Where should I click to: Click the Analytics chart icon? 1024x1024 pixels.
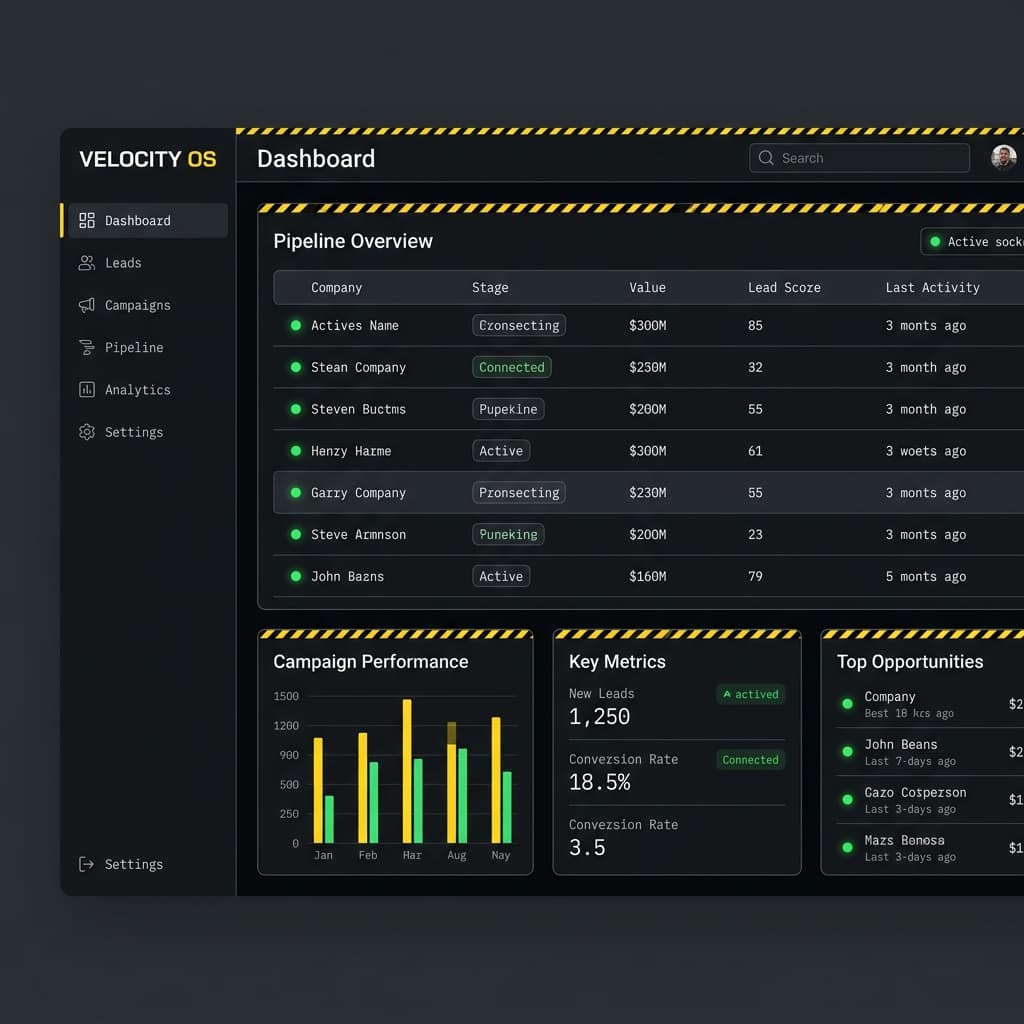coord(87,390)
